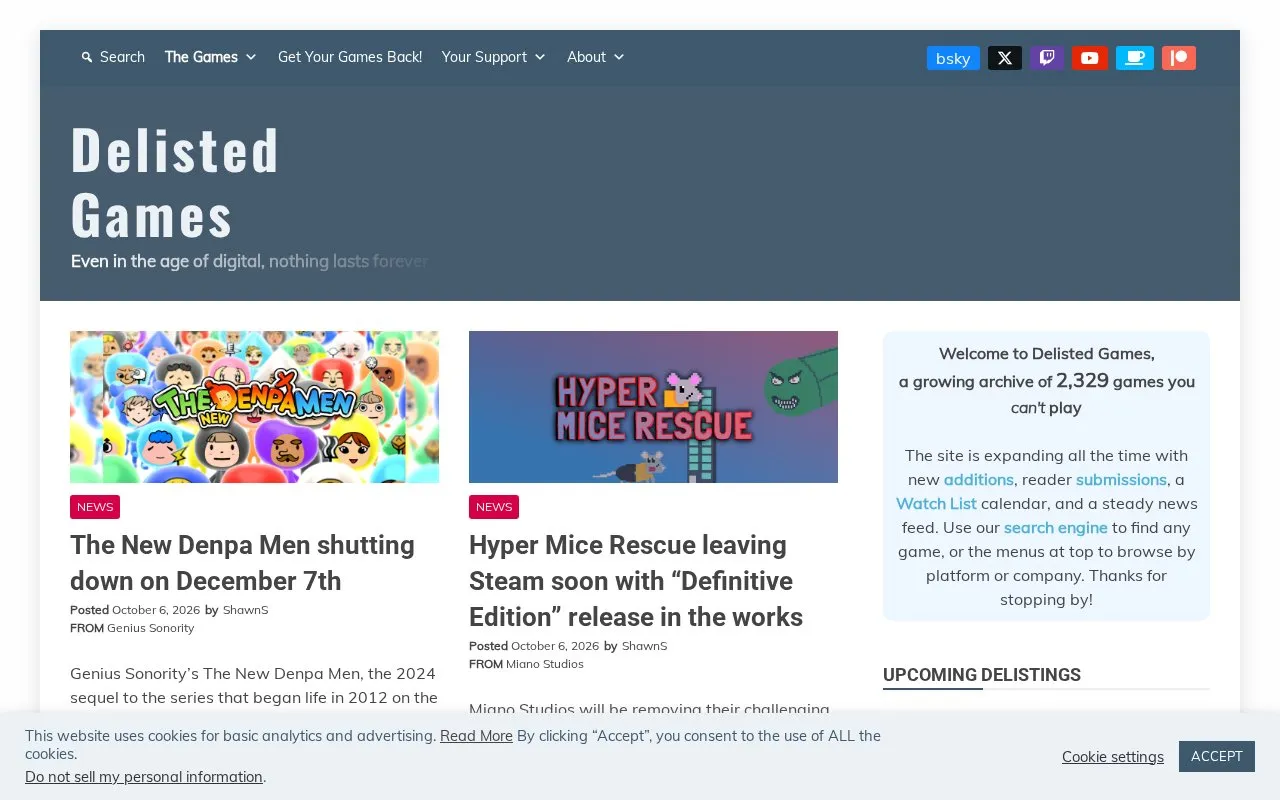Expand The Games dropdown menu
The width and height of the screenshot is (1280, 800).
(x=211, y=57)
